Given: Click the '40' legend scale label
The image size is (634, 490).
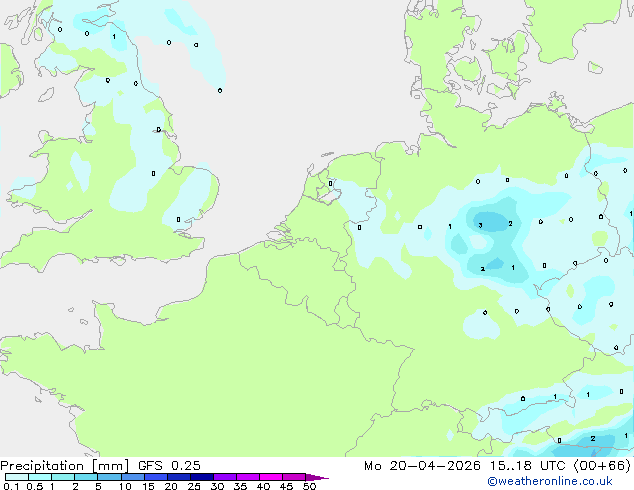Looking at the screenshot, I should click(x=263, y=486).
